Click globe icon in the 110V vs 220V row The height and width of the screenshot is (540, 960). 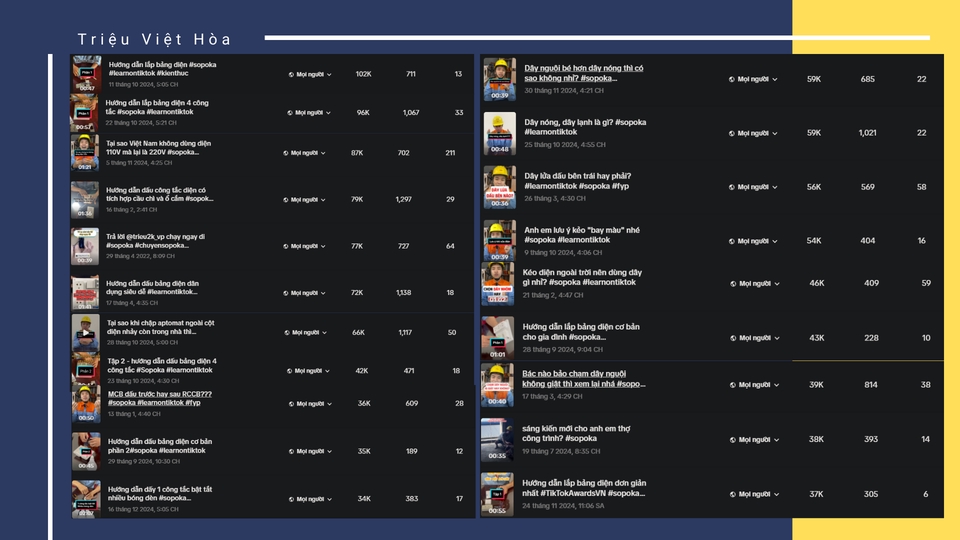[286, 153]
